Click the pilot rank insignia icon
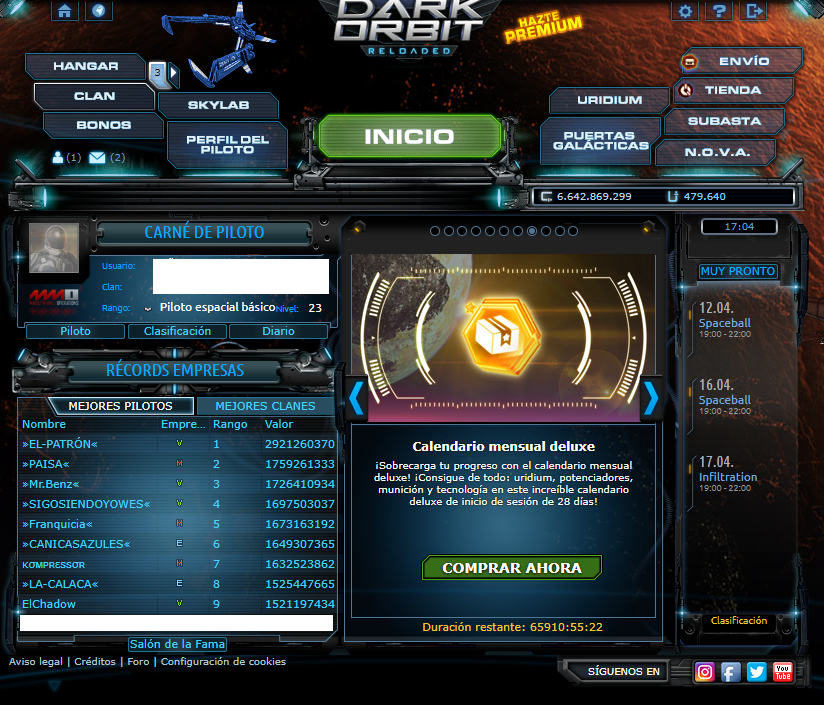The height and width of the screenshot is (705, 824). [x=148, y=309]
